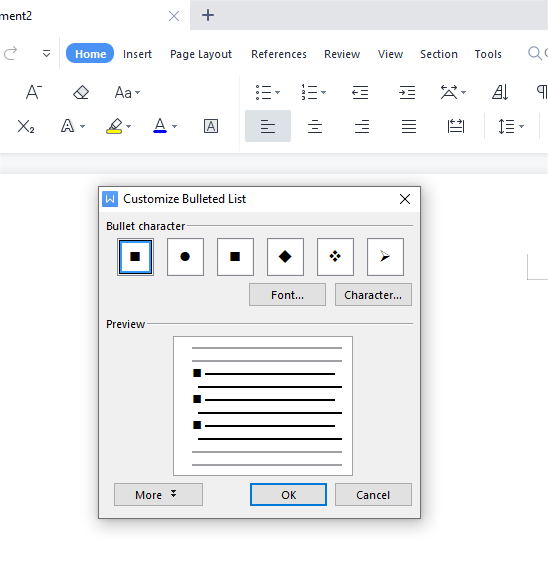This screenshot has width=548, height=570.
Task: Select the four-diamond bullet character
Action: coord(335,257)
